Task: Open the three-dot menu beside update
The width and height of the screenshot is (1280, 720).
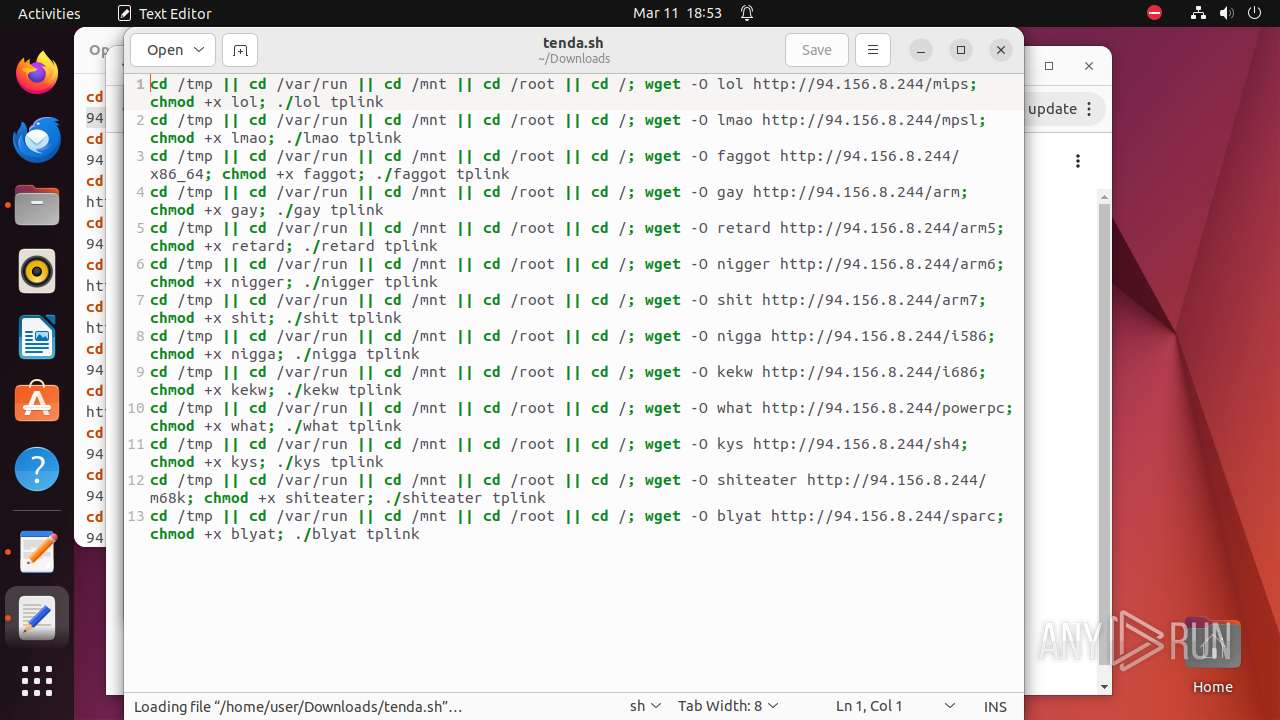Action: tap(1090, 109)
